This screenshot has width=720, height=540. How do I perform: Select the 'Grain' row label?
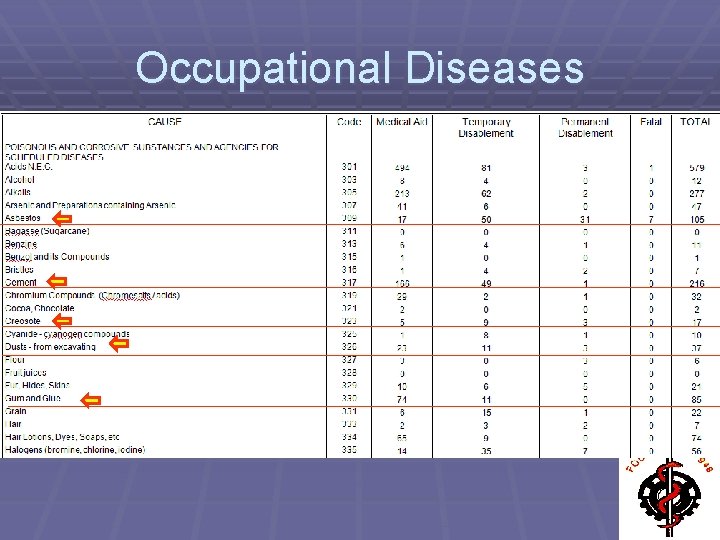pyautogui.click(x=16, y=411)
